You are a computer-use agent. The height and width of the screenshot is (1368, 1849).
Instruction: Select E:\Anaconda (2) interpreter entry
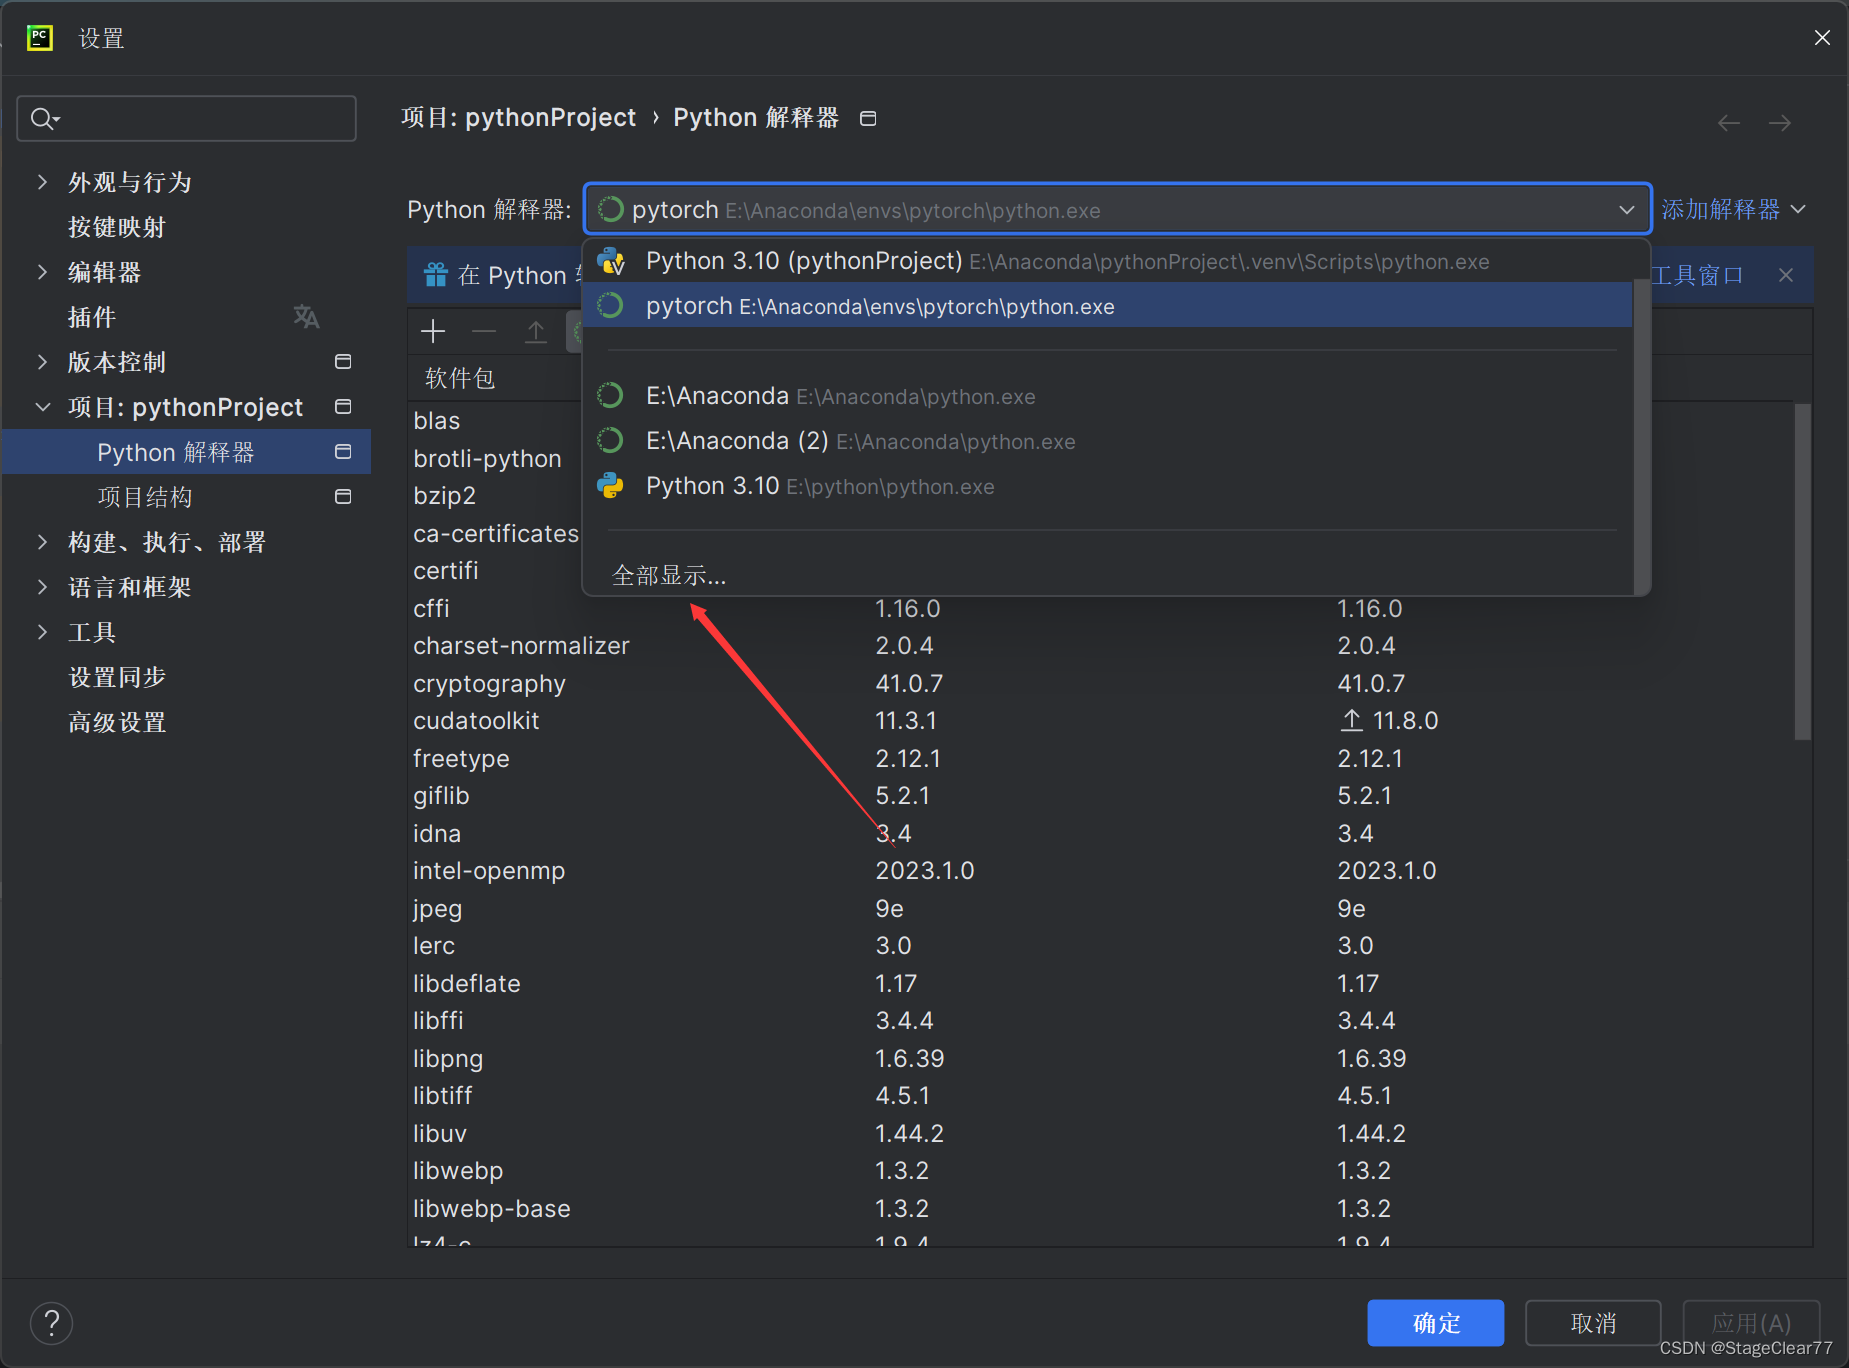(x=1108, y=441)
